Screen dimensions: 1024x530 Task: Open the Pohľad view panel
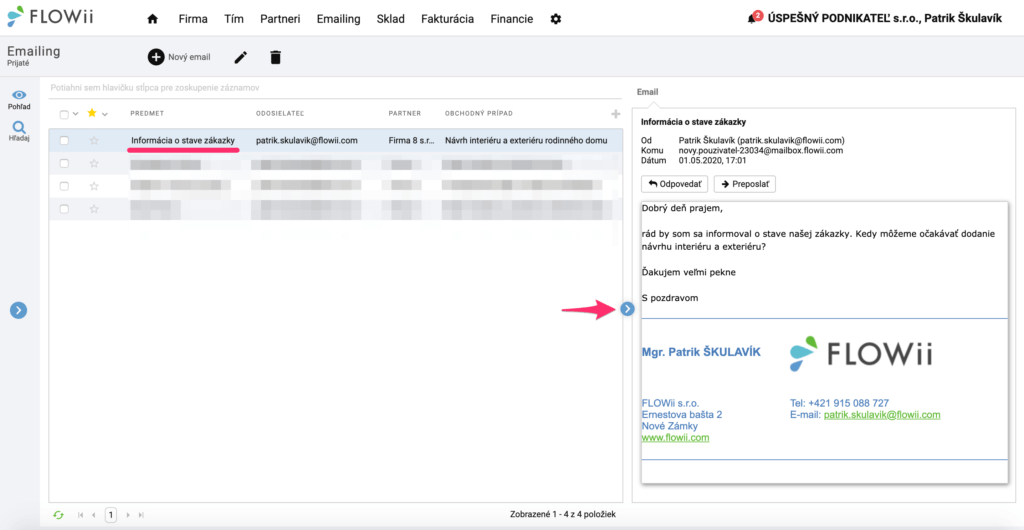coord(19,99)
